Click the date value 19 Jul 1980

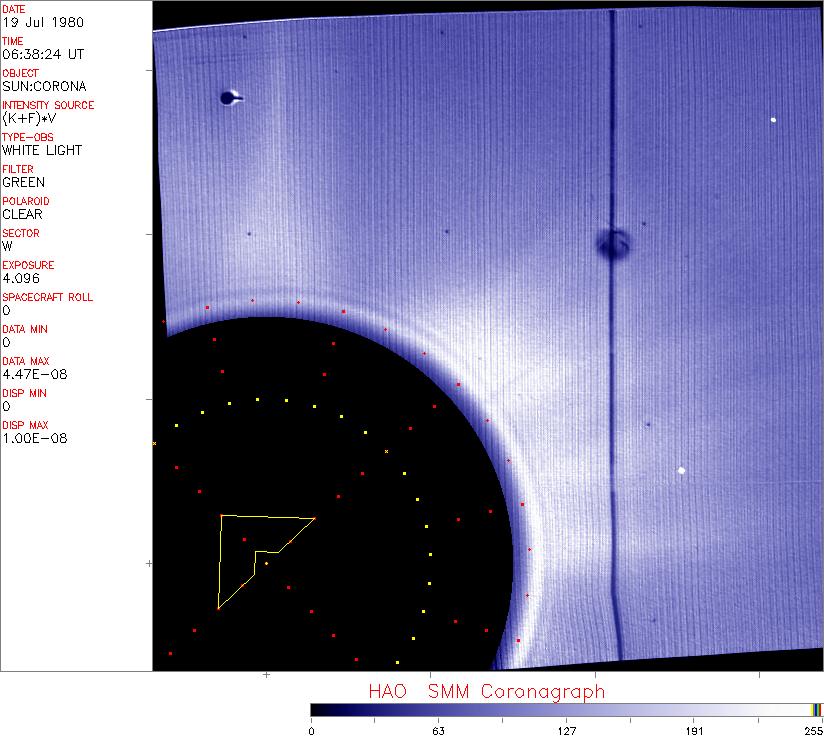point(29,22)
